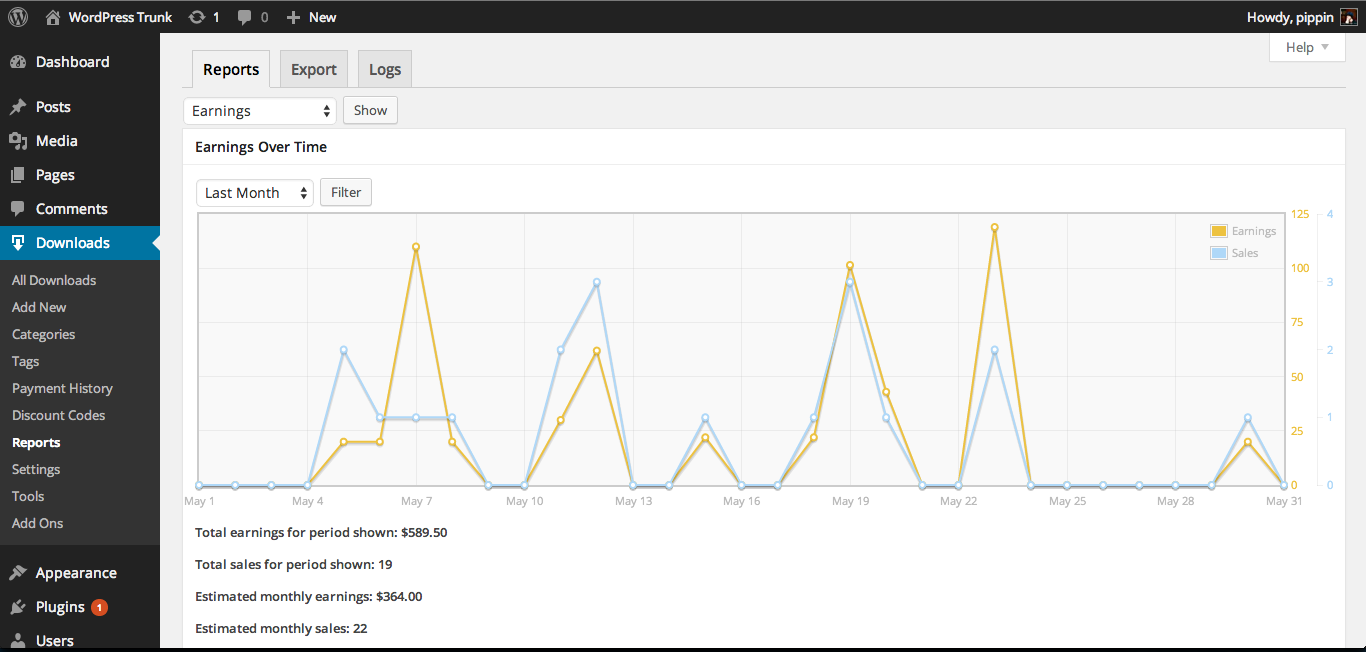Switch to the Export tab
Viewport: 1366px width, 652px height.
[x=314, y=70]
